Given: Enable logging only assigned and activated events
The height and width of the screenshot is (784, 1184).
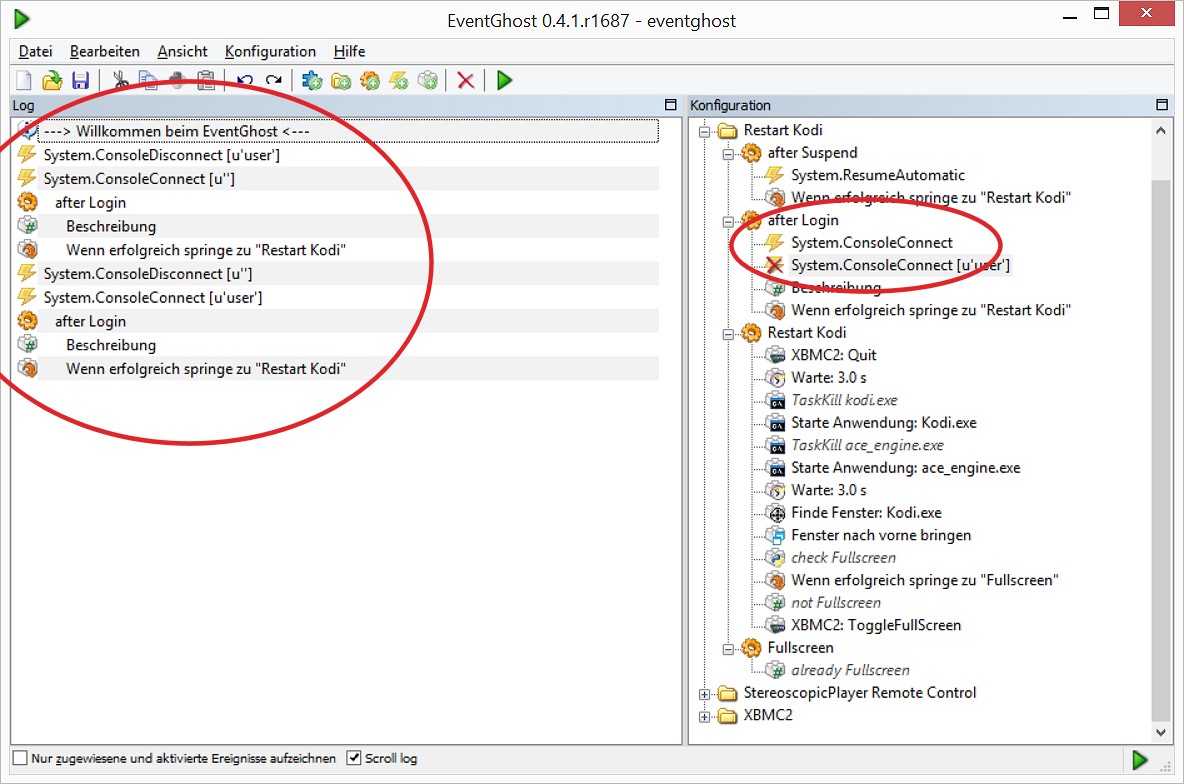Looking at the screenshot, I should coord(20,758).
